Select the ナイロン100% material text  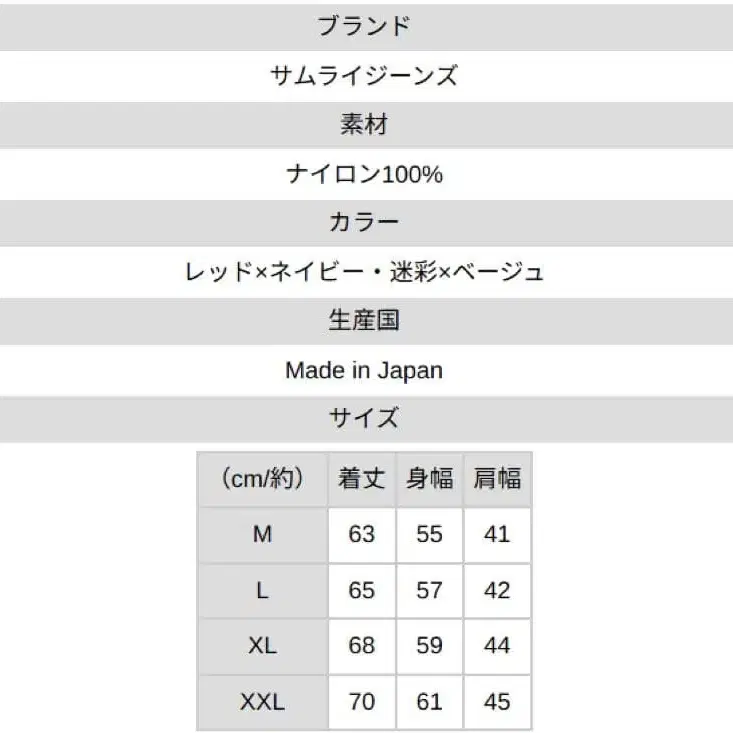[364, 174]
